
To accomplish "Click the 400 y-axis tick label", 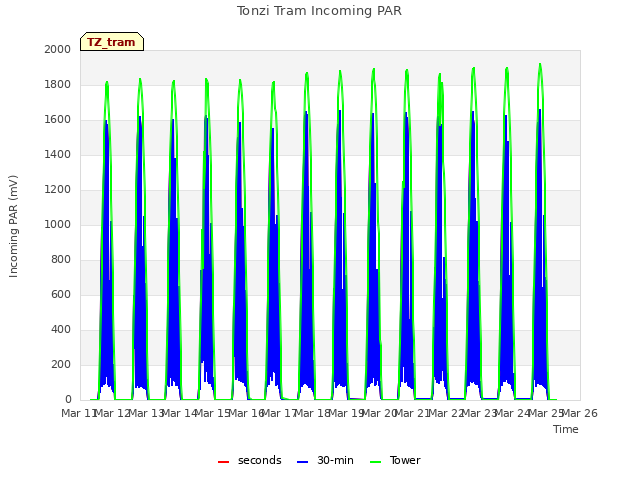I will click(61, 329).
